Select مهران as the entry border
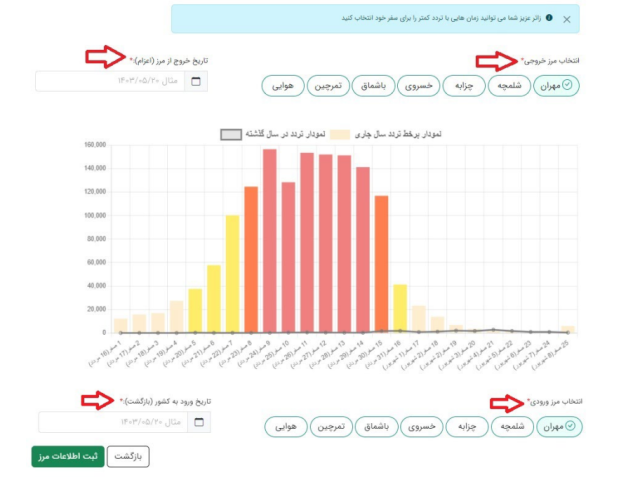640x480 pixels. point(558,427)
